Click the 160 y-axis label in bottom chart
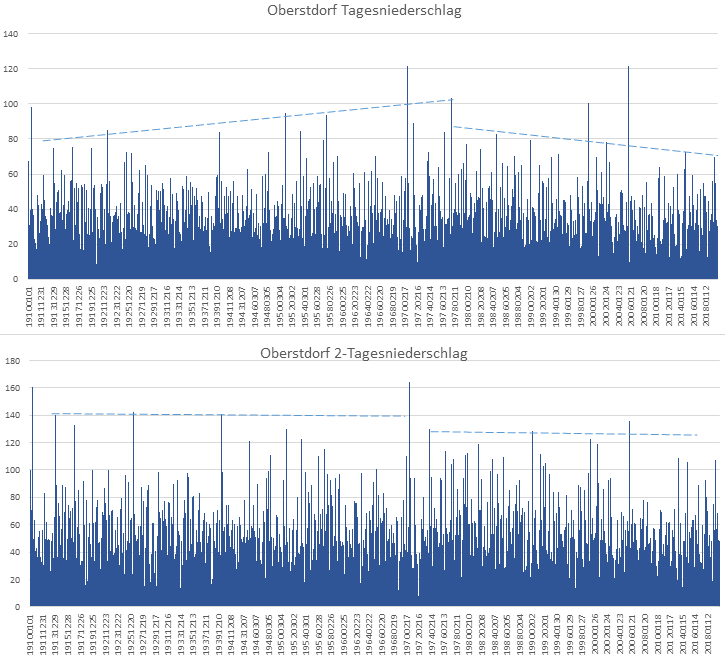The width and height of the screenshot is (725, 667). click(x=11, y=388)
